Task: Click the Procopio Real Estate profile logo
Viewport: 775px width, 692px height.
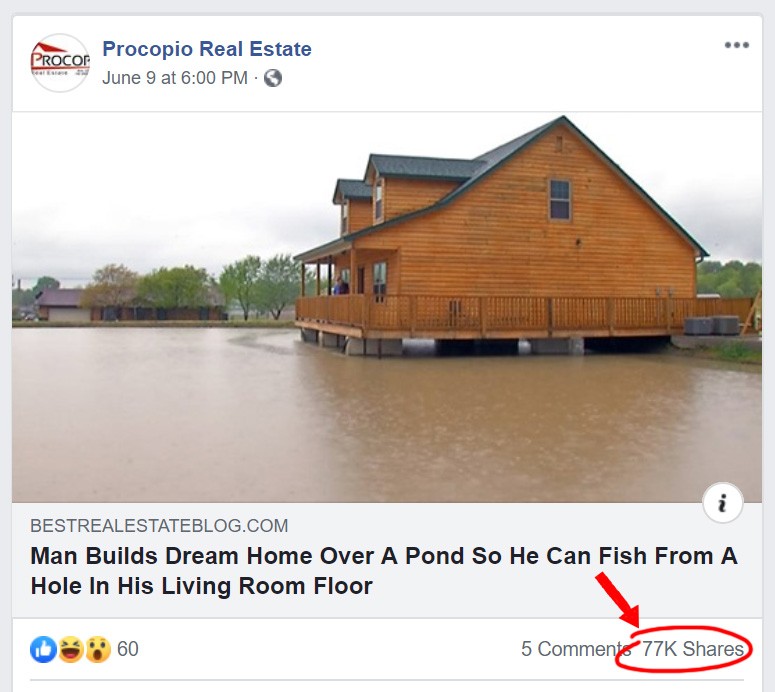Action: point(60,63)
